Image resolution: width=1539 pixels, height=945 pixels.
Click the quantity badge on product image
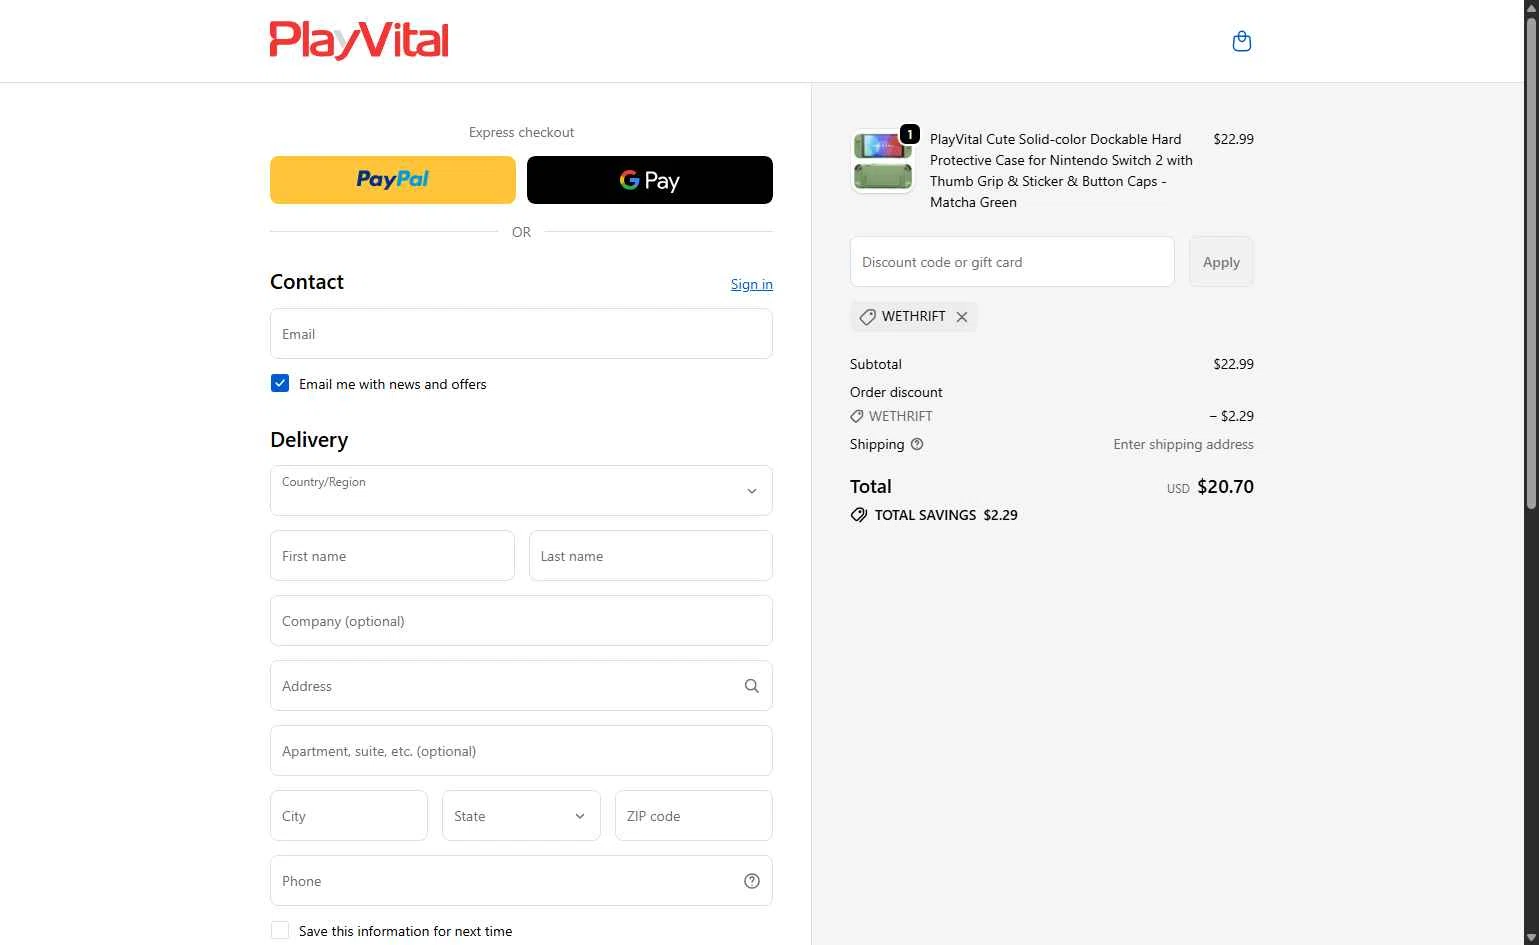(909, 134)
